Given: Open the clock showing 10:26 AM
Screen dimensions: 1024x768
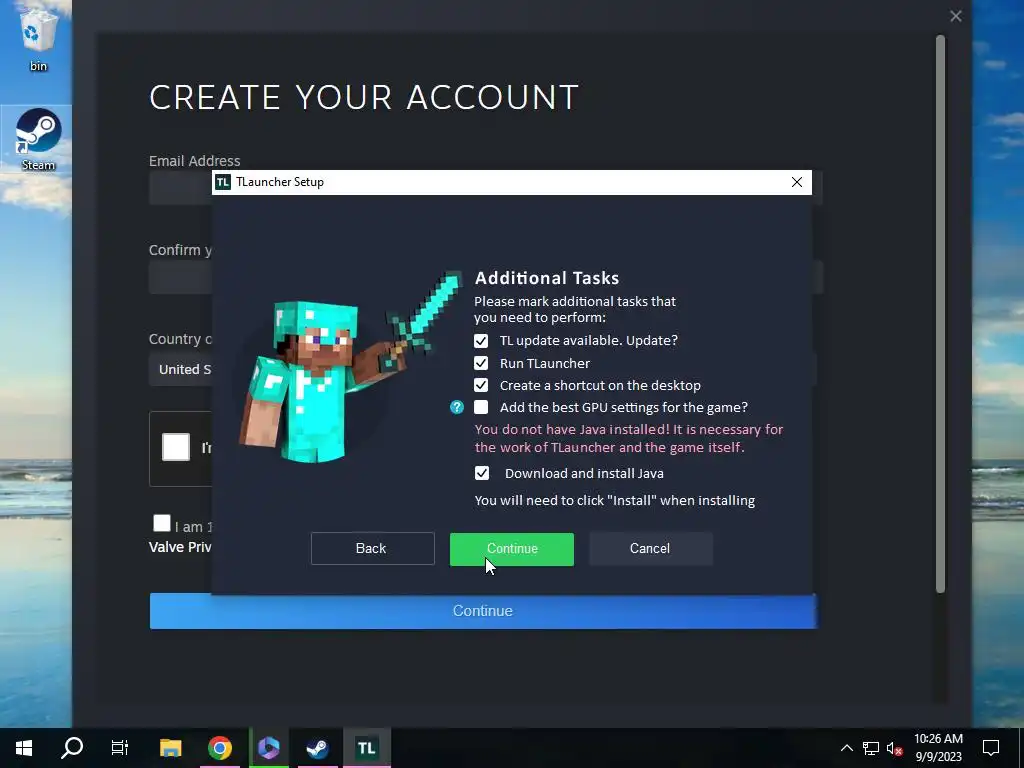Looking at the screenshot, I should point(938,748).
